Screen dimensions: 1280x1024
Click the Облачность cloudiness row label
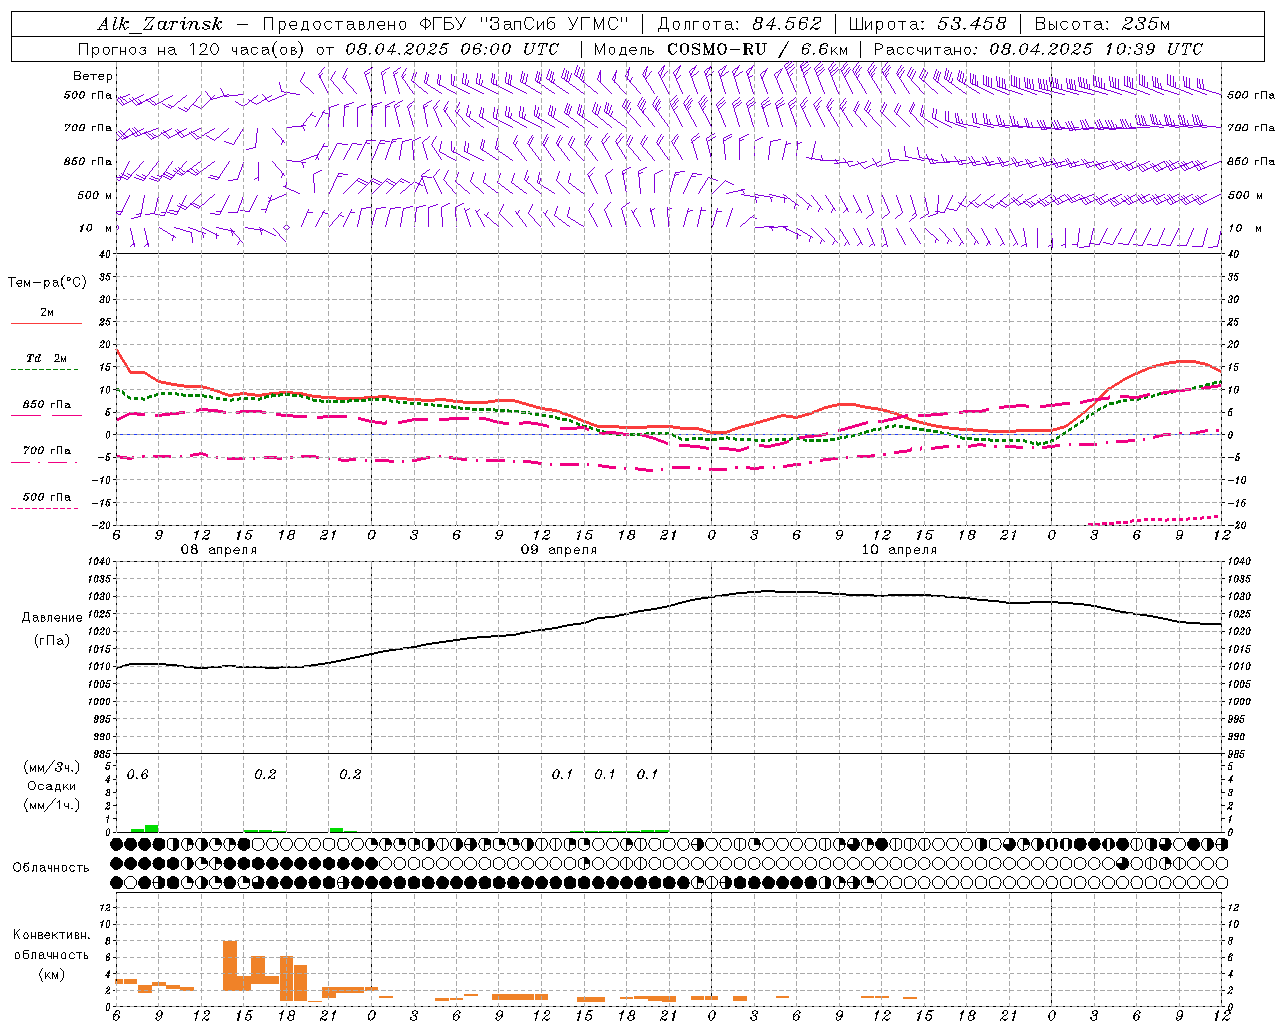51,868
